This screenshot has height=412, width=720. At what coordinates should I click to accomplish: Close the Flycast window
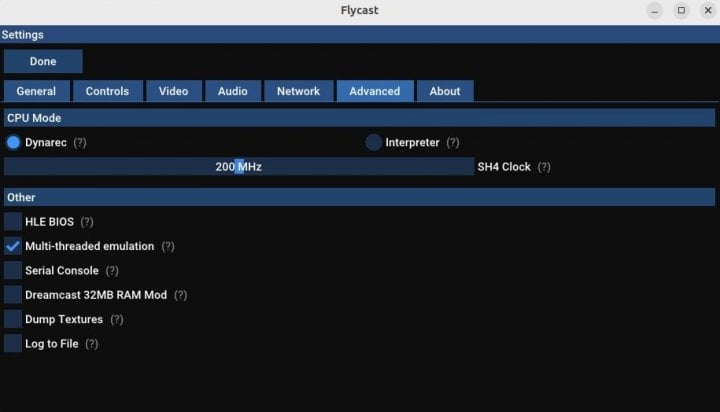[x=708, y=11]
